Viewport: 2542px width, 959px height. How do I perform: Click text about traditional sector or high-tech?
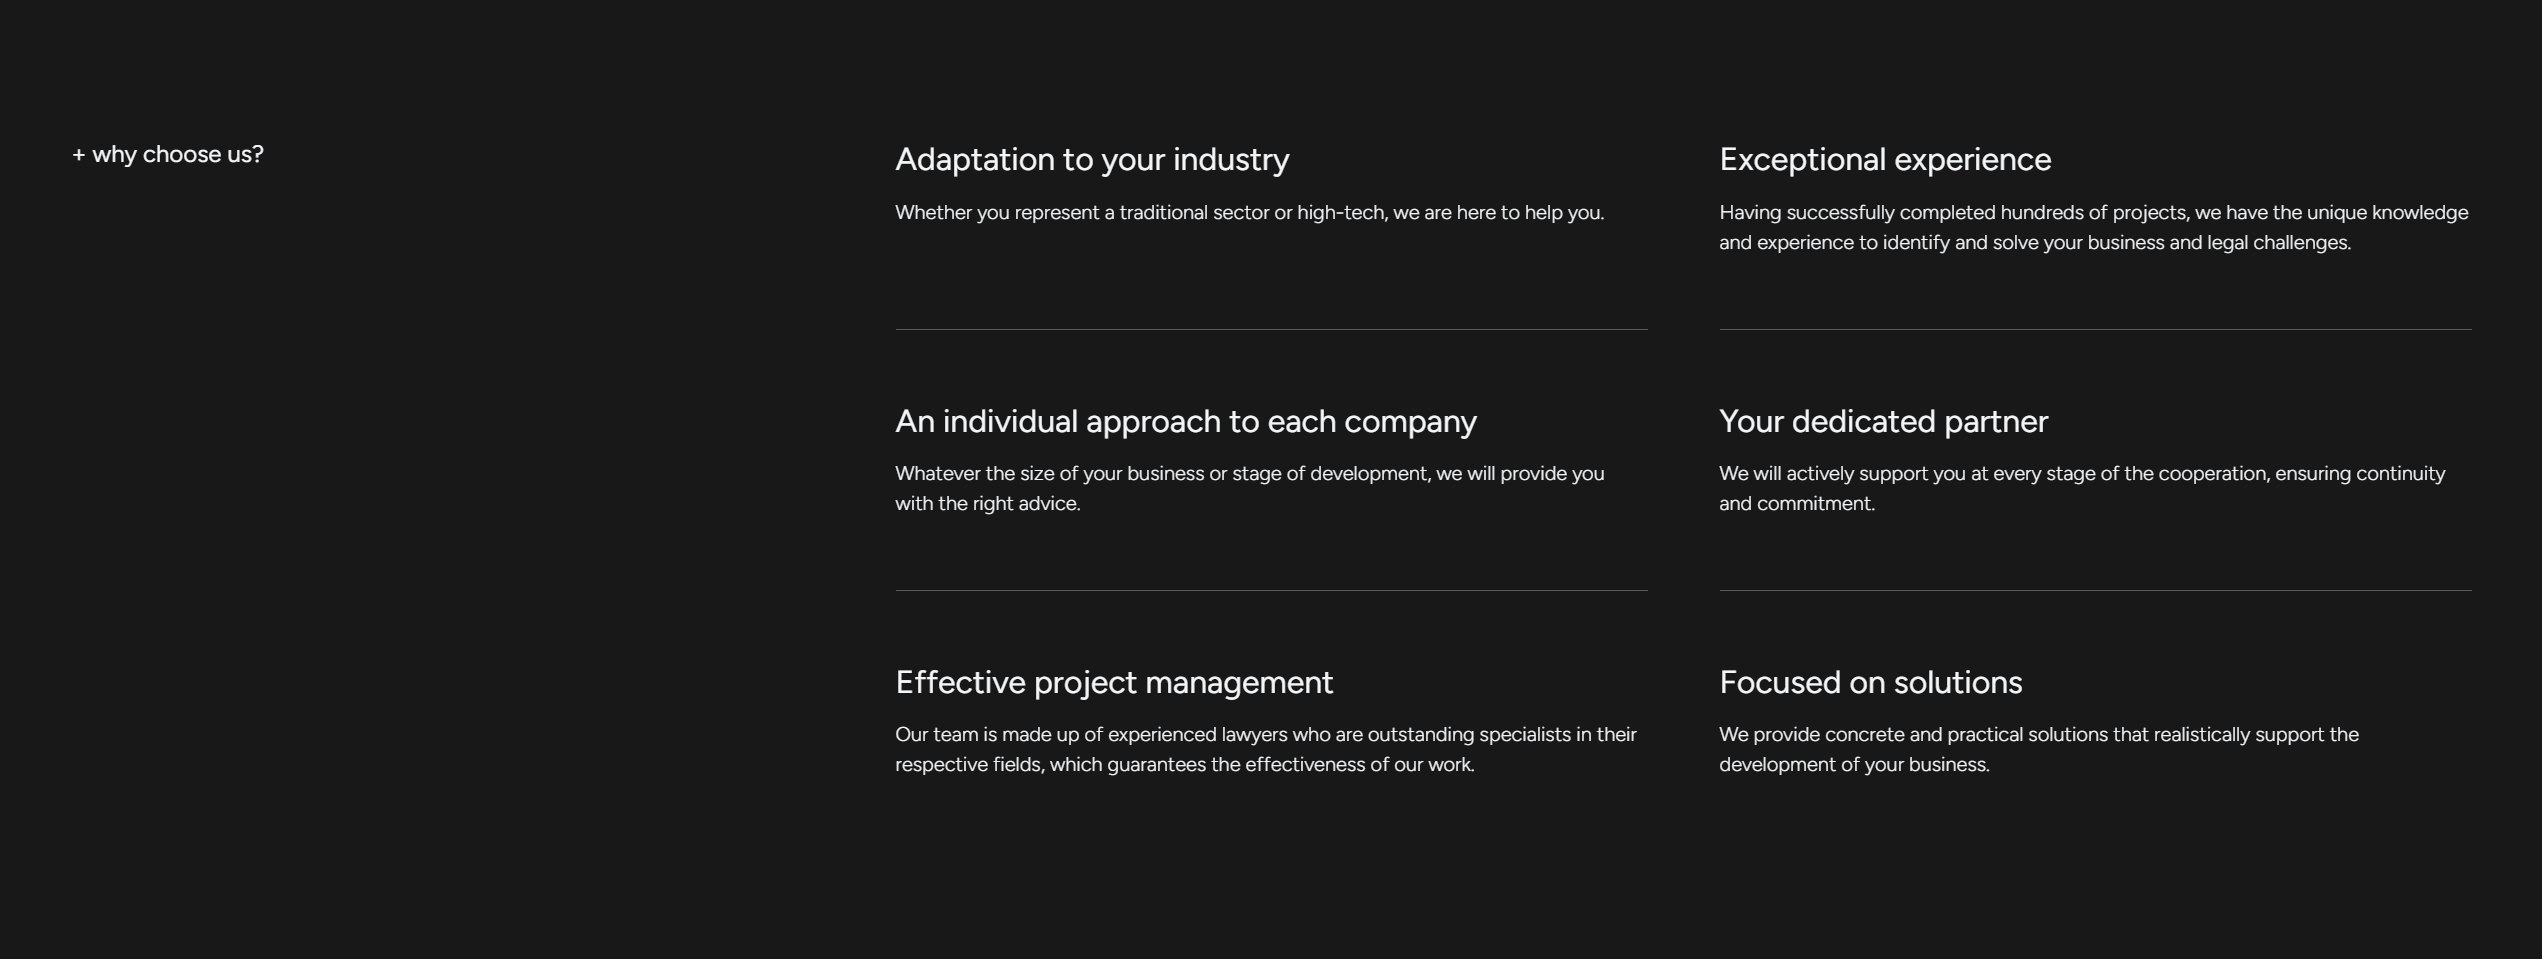click(x=1249, y=213)
